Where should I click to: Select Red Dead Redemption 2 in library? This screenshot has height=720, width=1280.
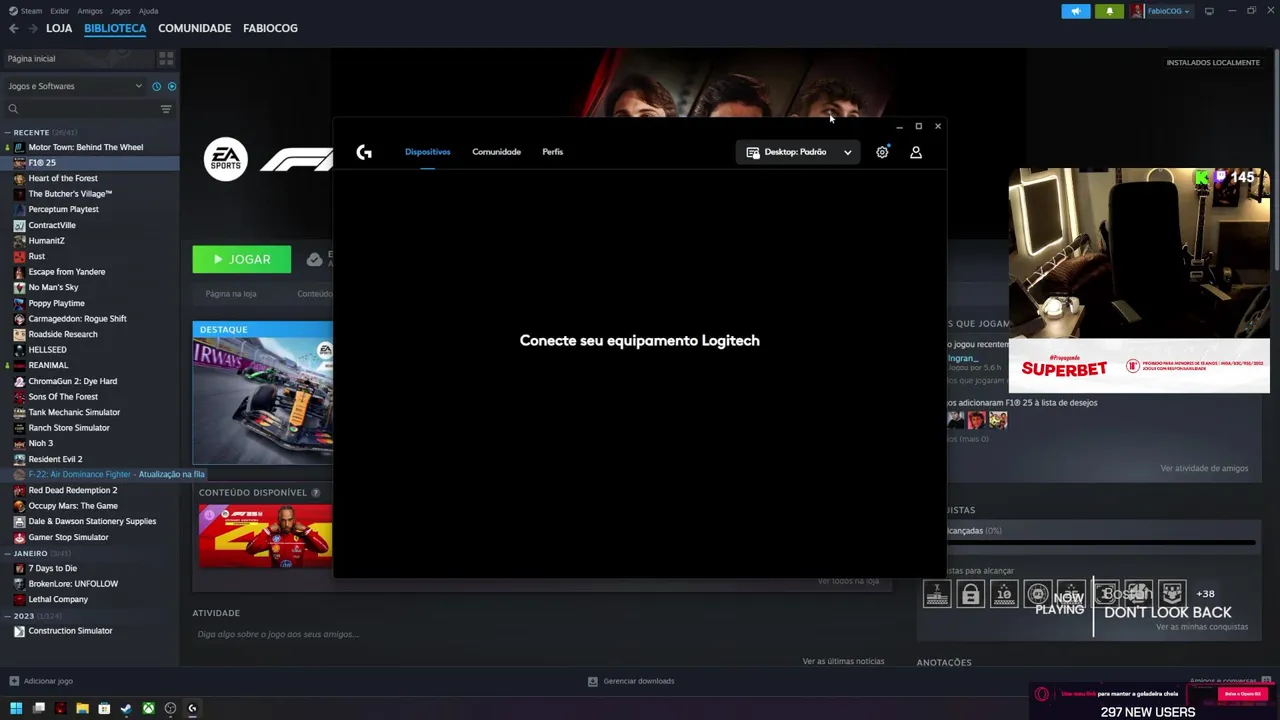coord(72,490)
